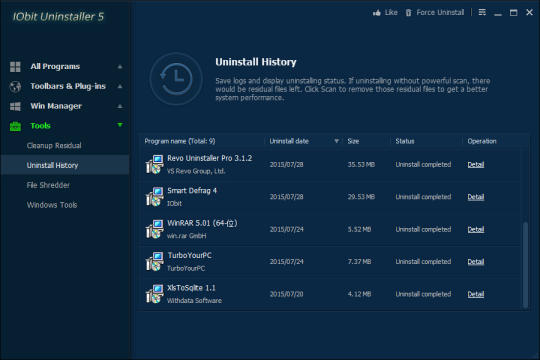Open the hamburger options menu icon

[x=482, y=12]
